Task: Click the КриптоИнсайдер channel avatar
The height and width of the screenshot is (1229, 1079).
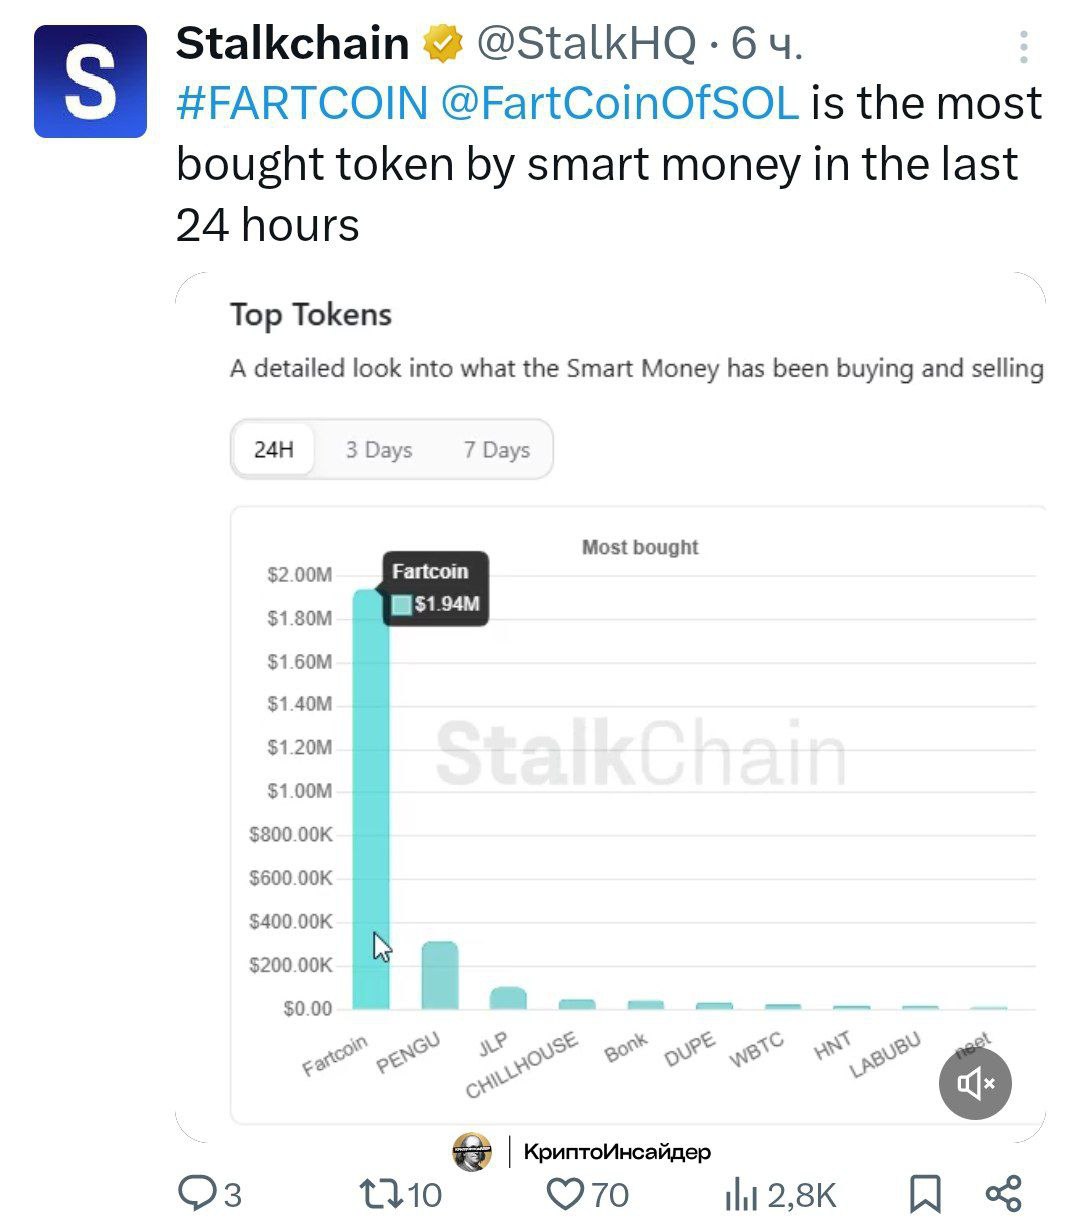Action: [472, 1152]
